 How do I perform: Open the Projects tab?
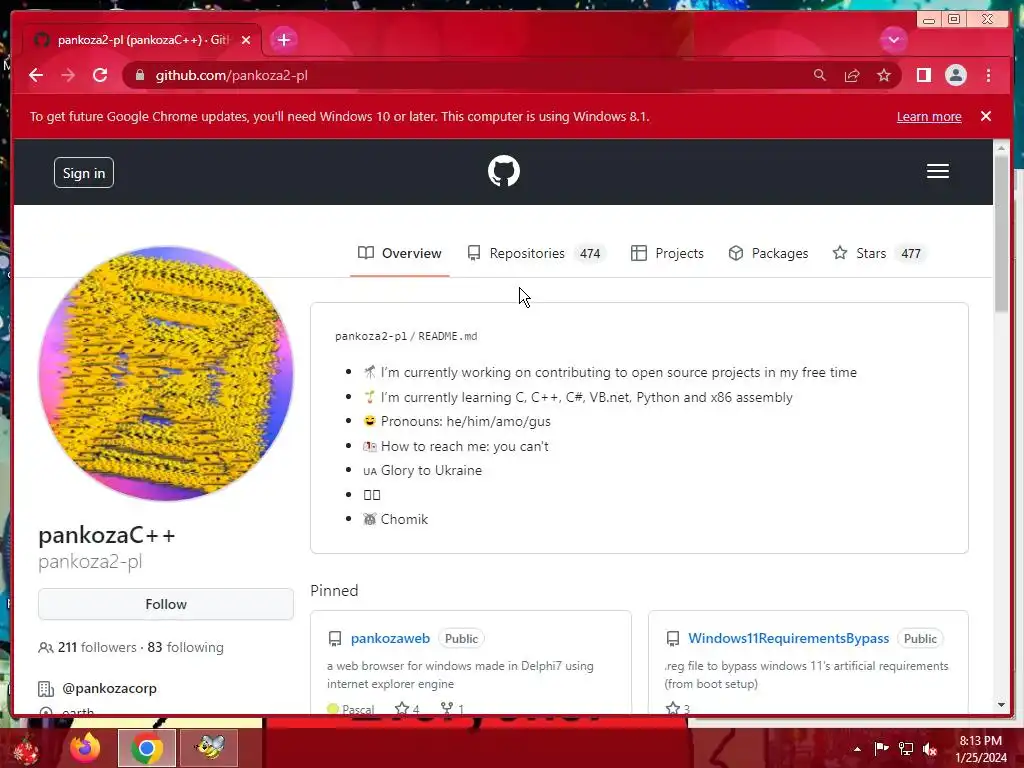[667, 253]
